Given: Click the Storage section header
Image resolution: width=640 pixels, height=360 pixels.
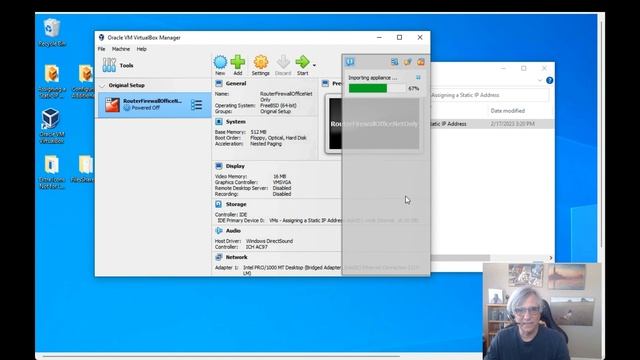Looking at the screenshot, I should tap(236, 204).
